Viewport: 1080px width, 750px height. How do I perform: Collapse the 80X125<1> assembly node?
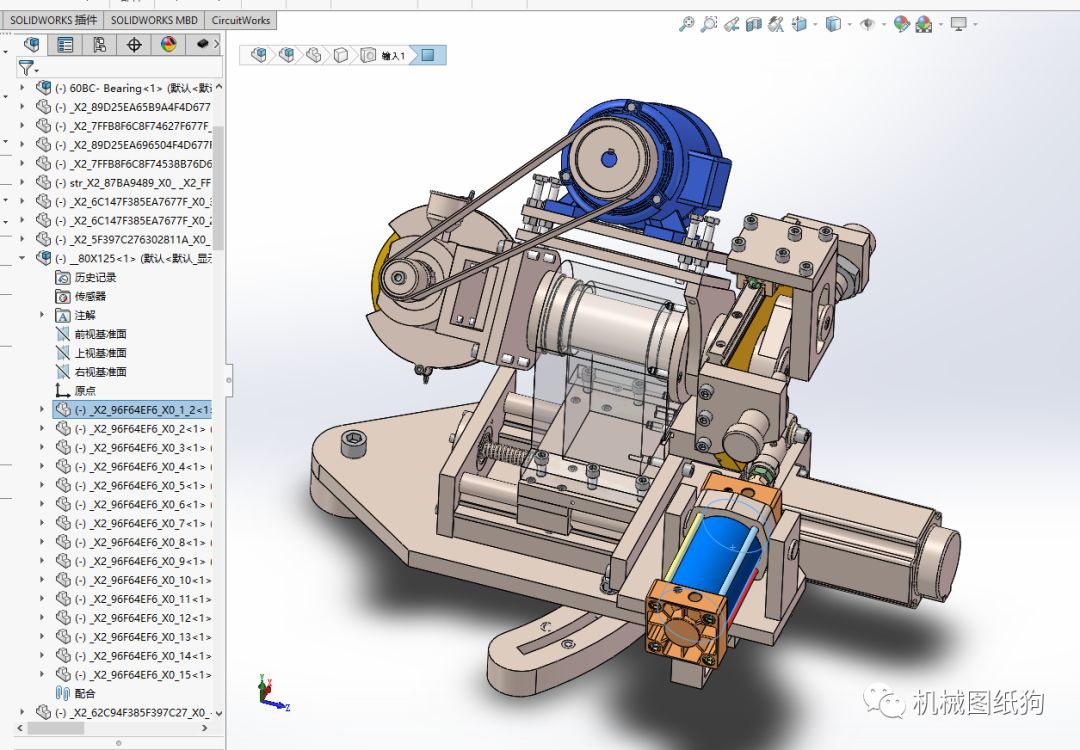[x=23, y=258]
